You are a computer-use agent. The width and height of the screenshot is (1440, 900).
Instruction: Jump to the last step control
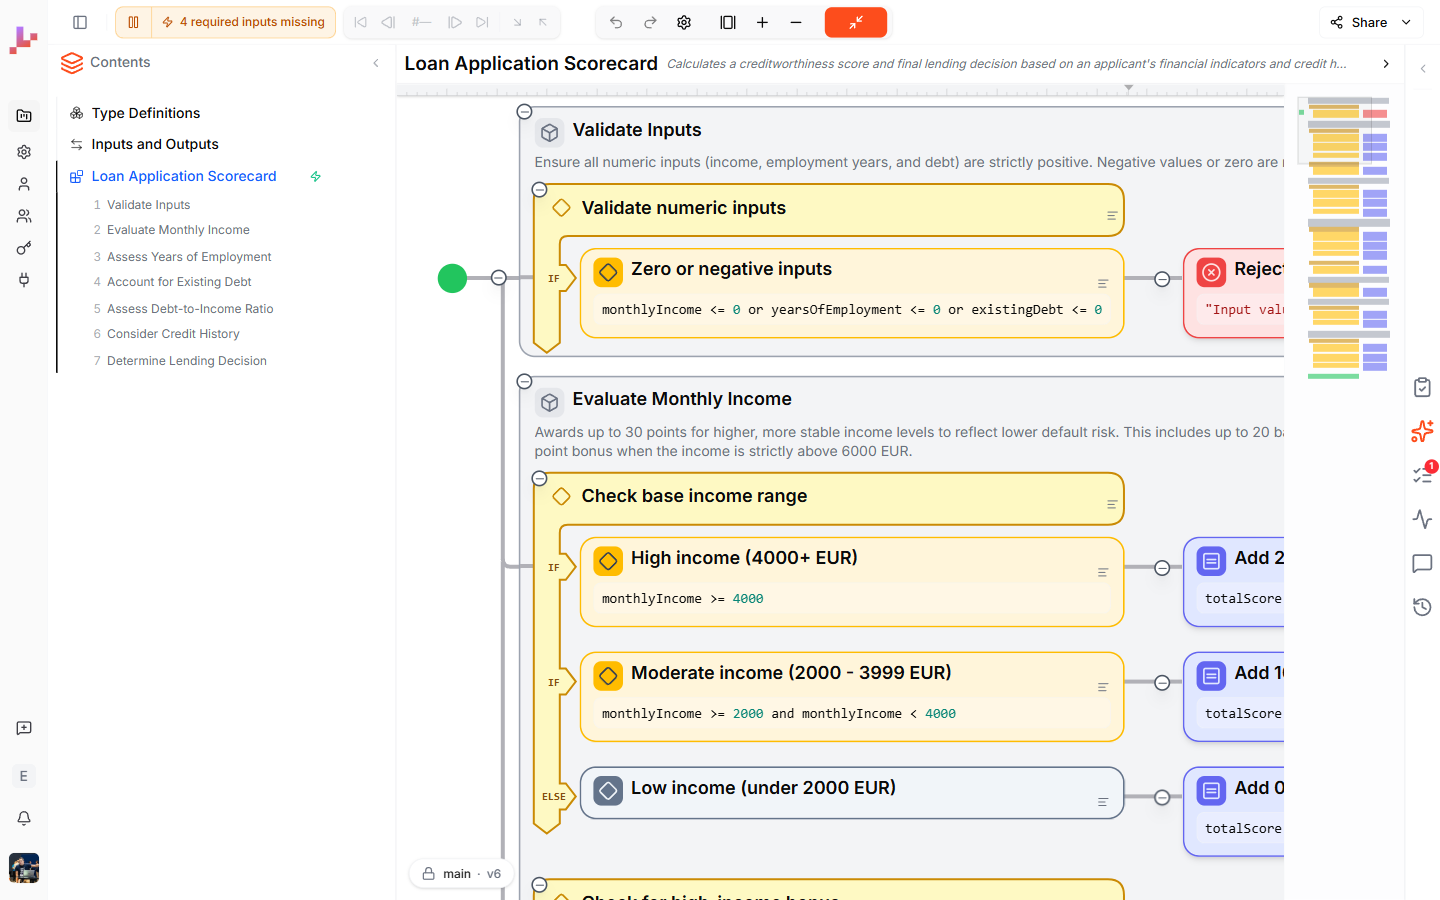pyautogui.click(x=482, y=22)
